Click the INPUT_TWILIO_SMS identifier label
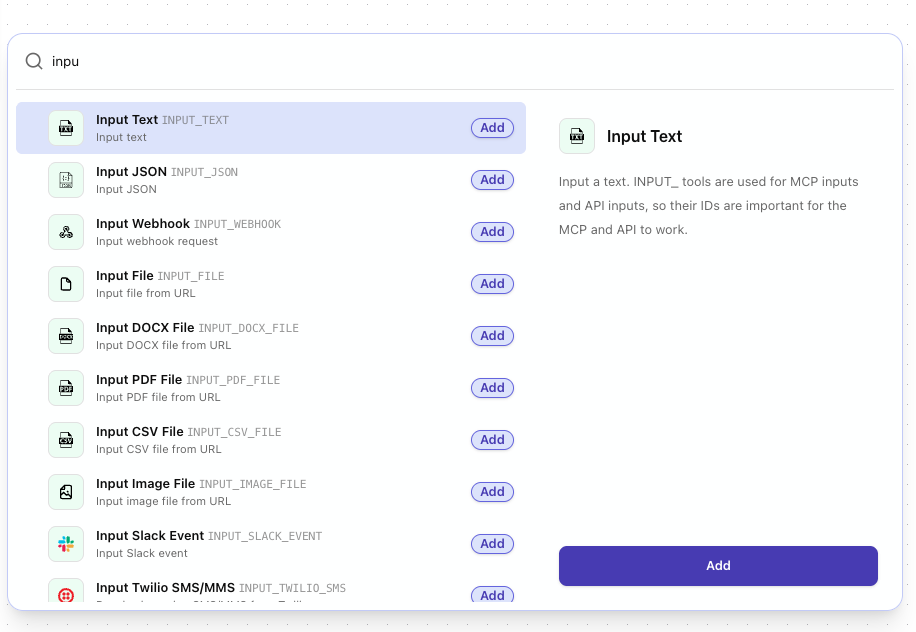The height and width of the screenshot is (632, 916). 293,588
